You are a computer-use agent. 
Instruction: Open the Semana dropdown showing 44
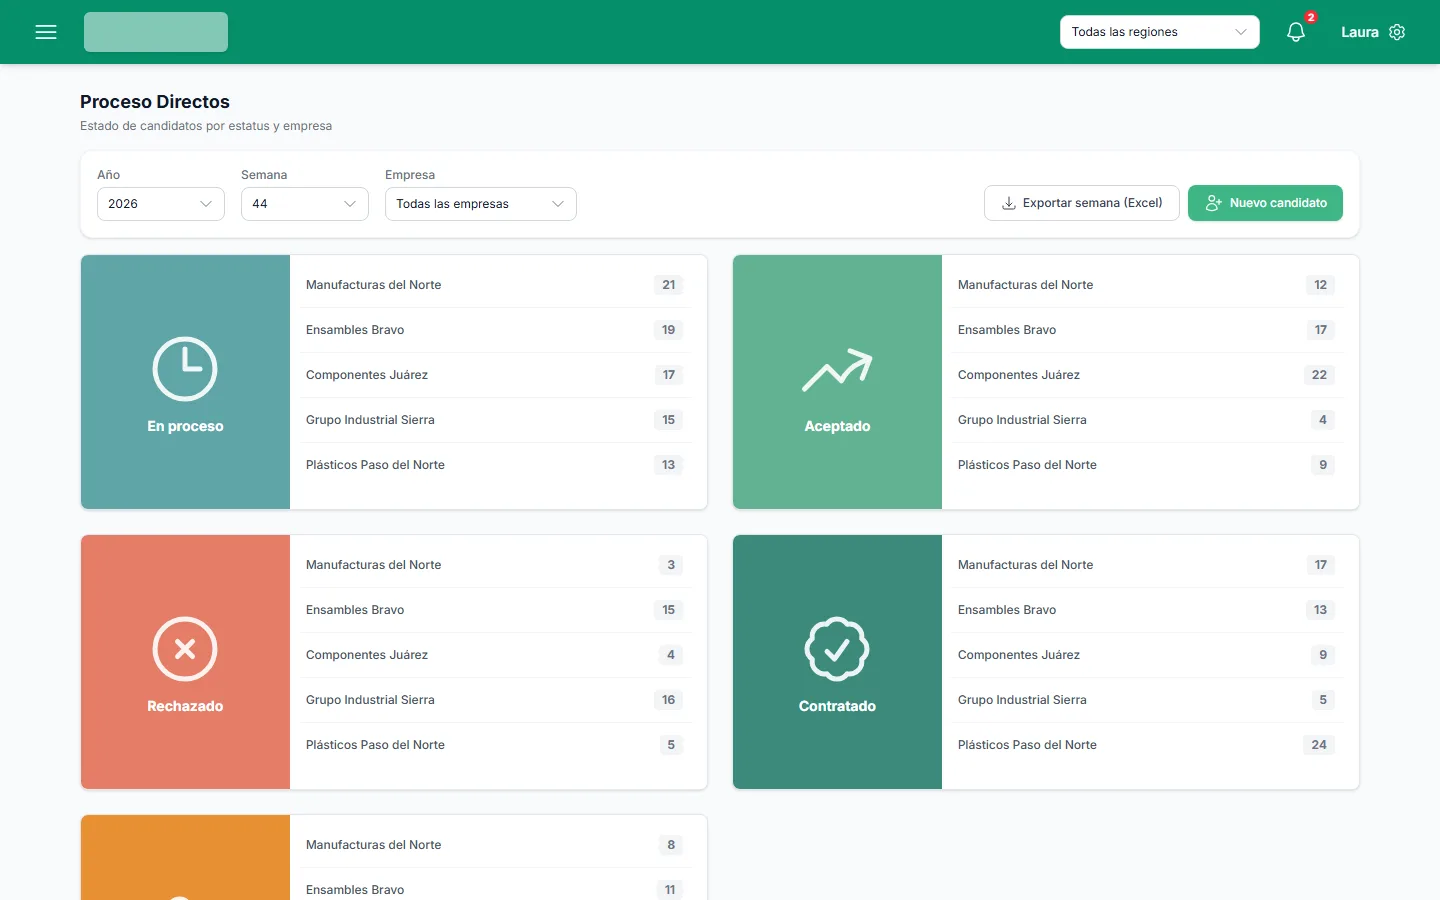[305, 204]
